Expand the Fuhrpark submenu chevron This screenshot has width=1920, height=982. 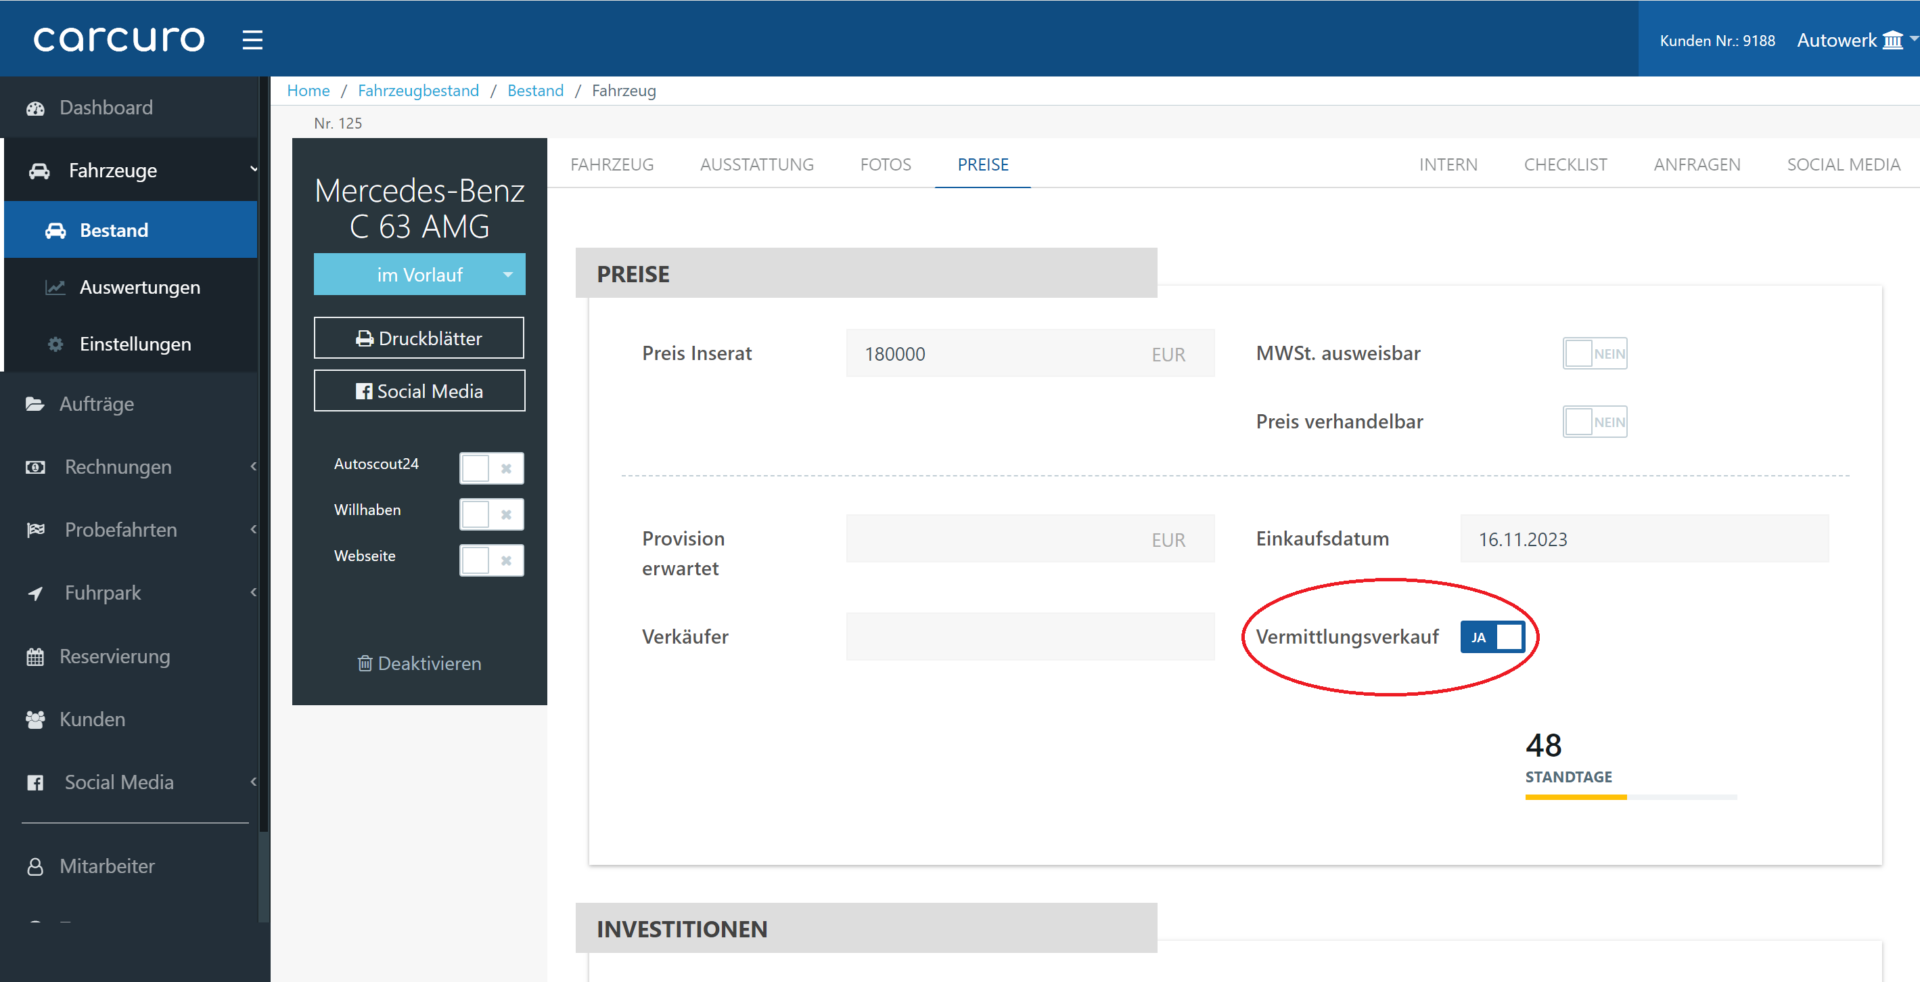pos(253,592)
